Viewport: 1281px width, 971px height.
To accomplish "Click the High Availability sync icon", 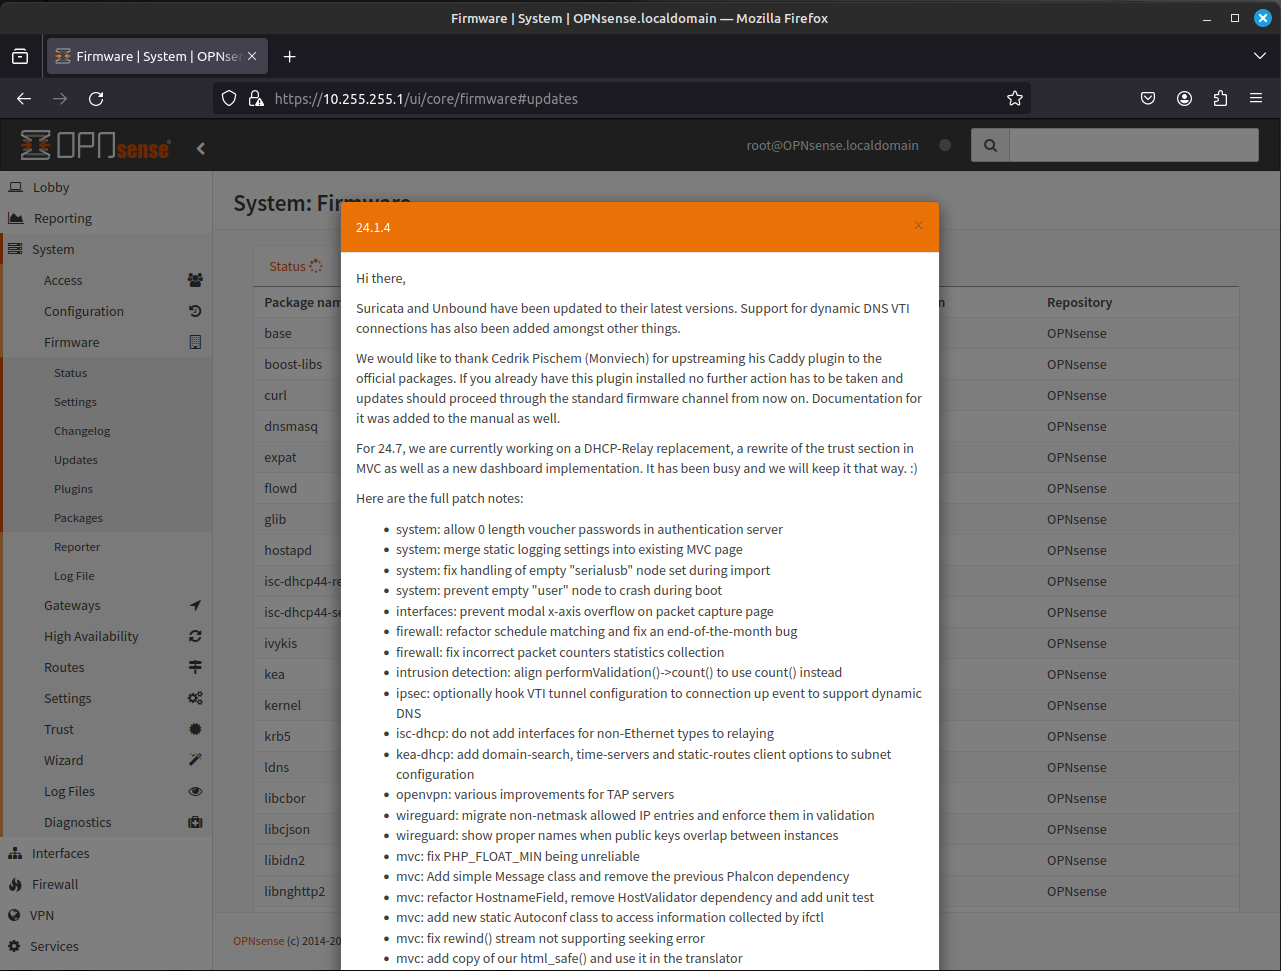I will 195,636.
